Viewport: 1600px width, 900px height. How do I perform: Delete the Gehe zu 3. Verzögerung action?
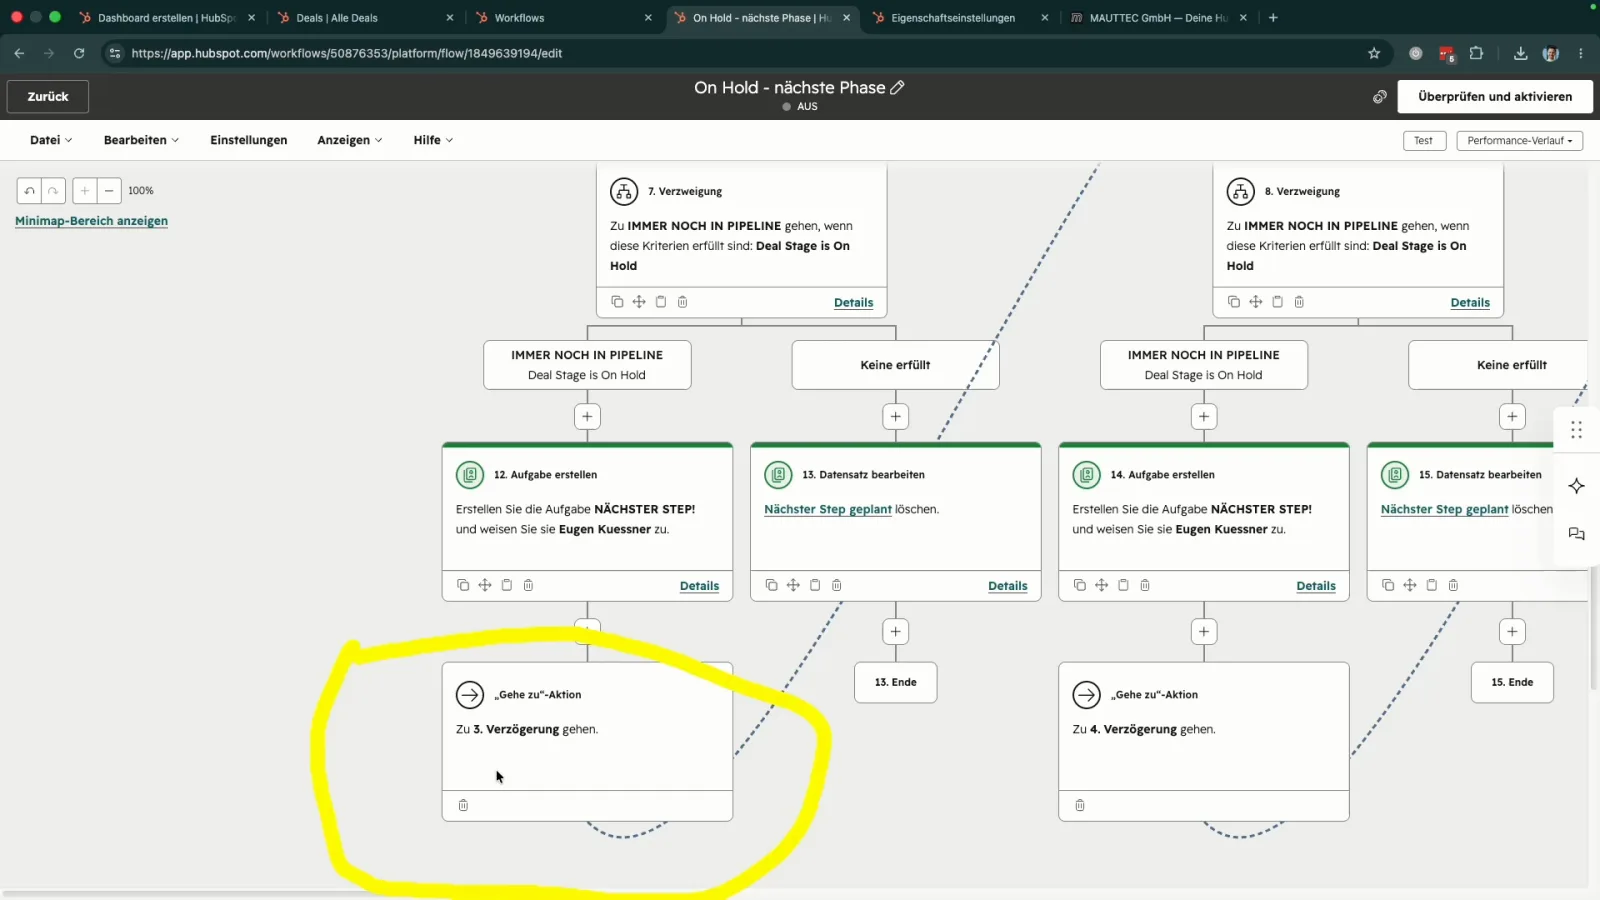463,805
